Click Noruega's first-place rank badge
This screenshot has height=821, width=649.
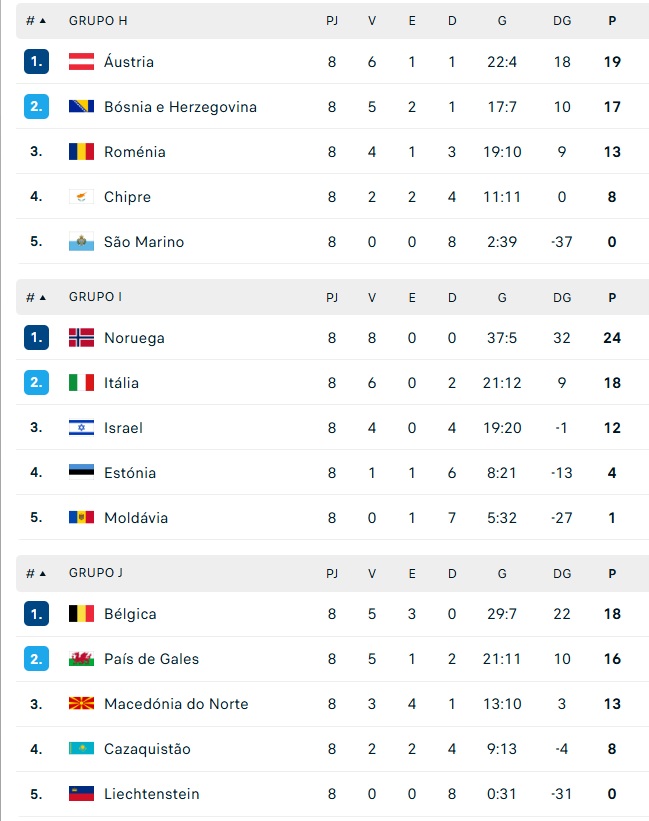click(x=36, y=338)
